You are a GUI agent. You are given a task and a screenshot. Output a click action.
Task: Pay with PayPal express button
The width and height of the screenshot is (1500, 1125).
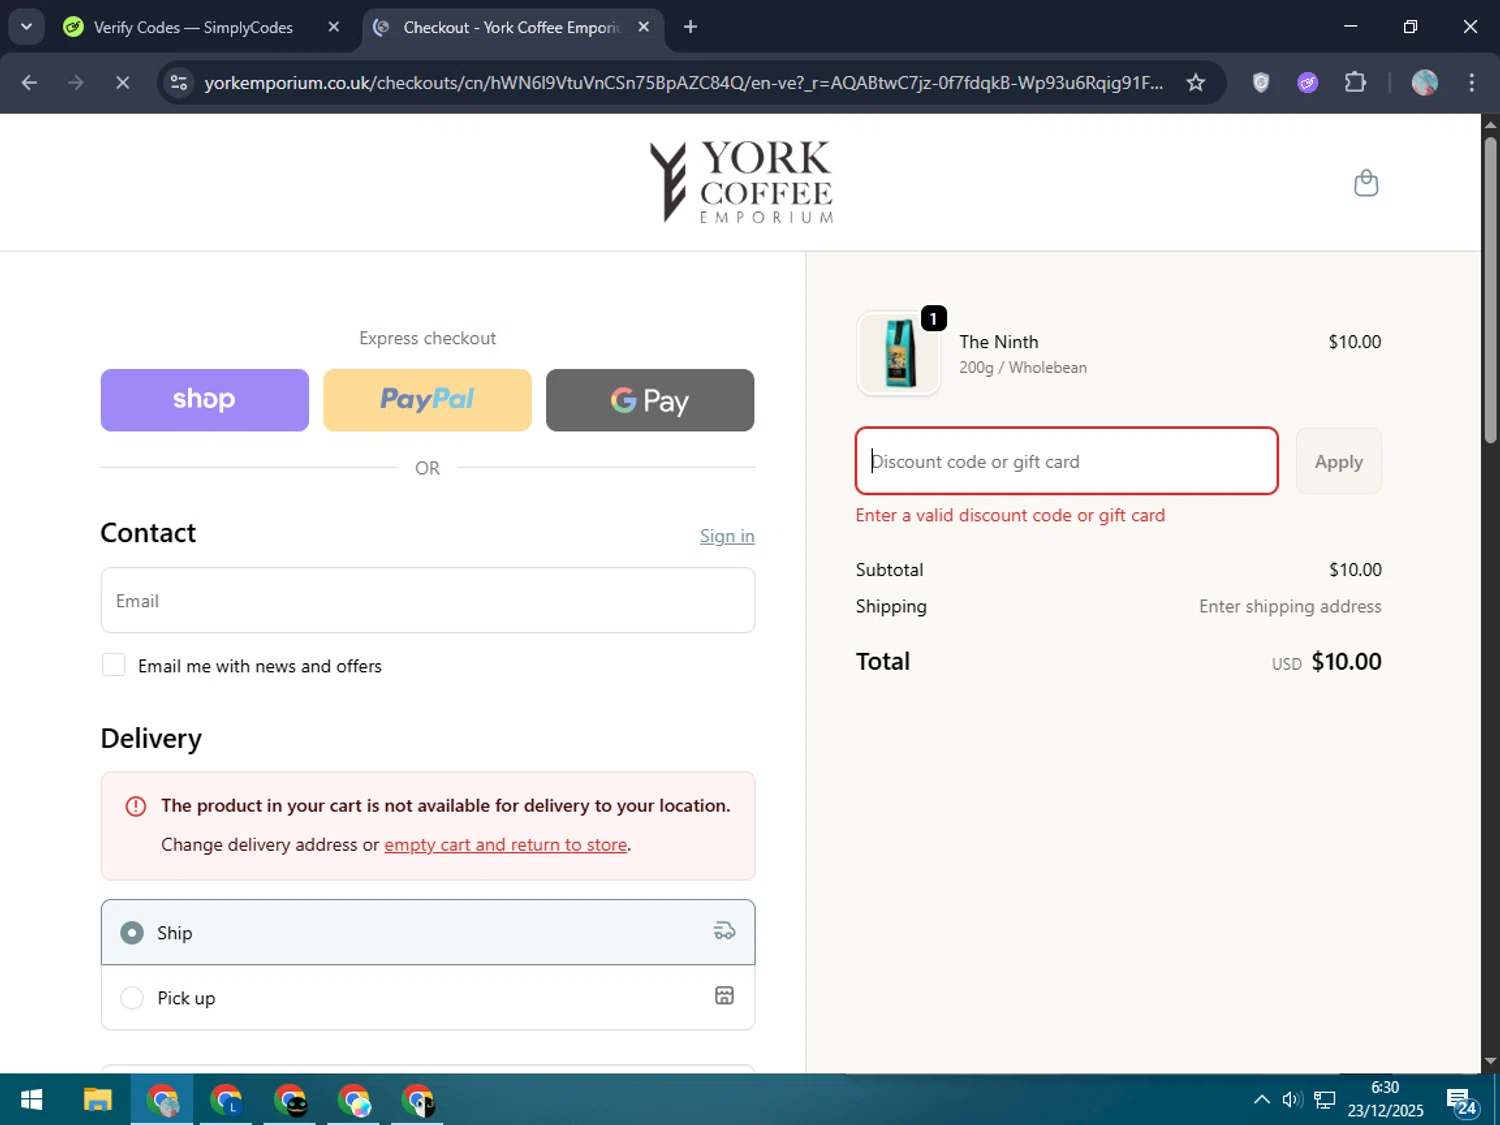pyautogui.click(x=427, y=400)
